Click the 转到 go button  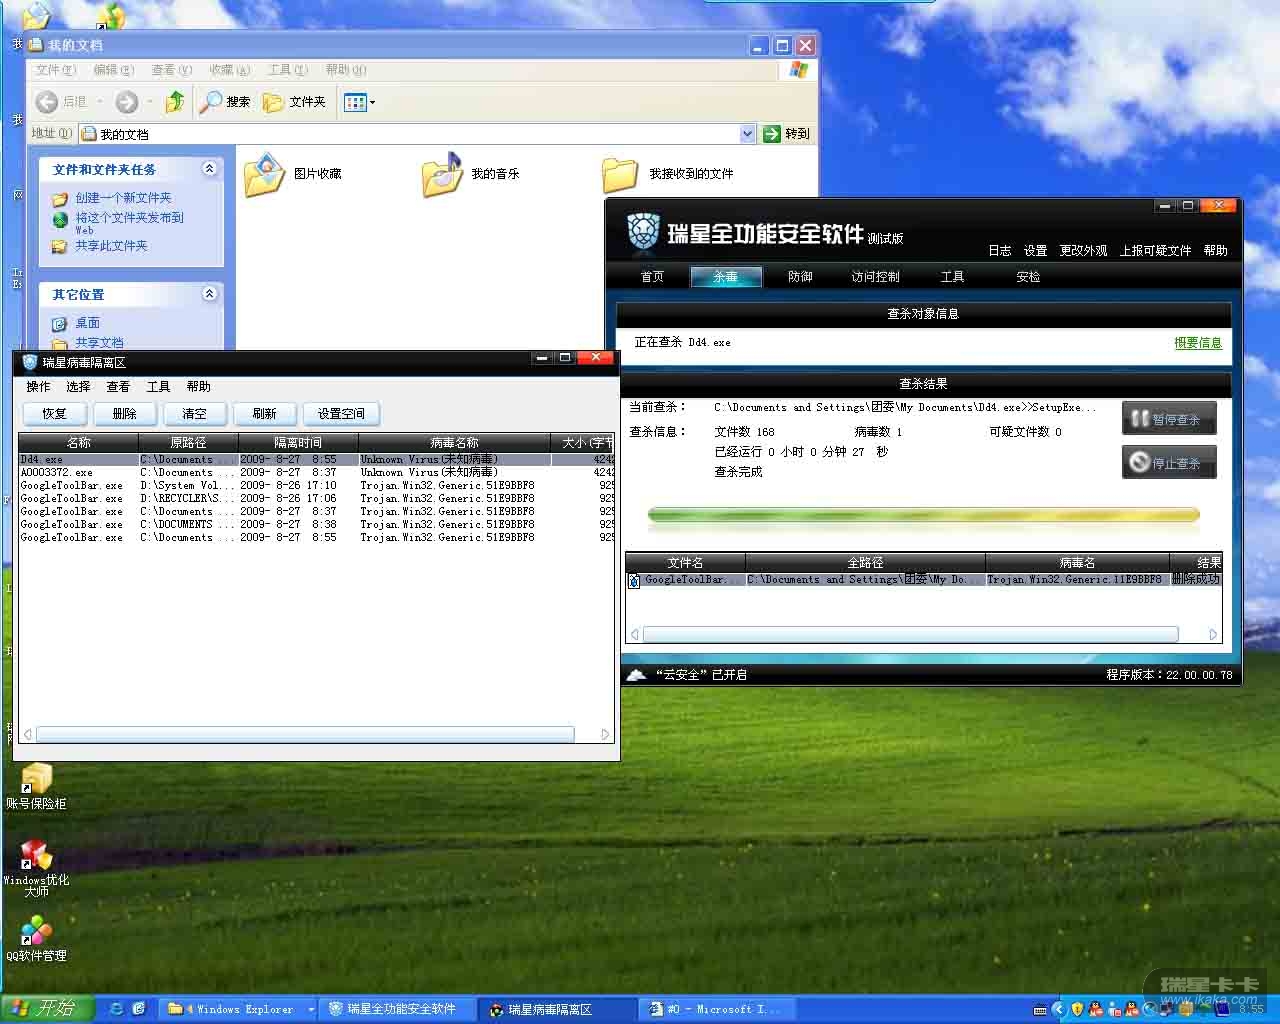[787, 134]
